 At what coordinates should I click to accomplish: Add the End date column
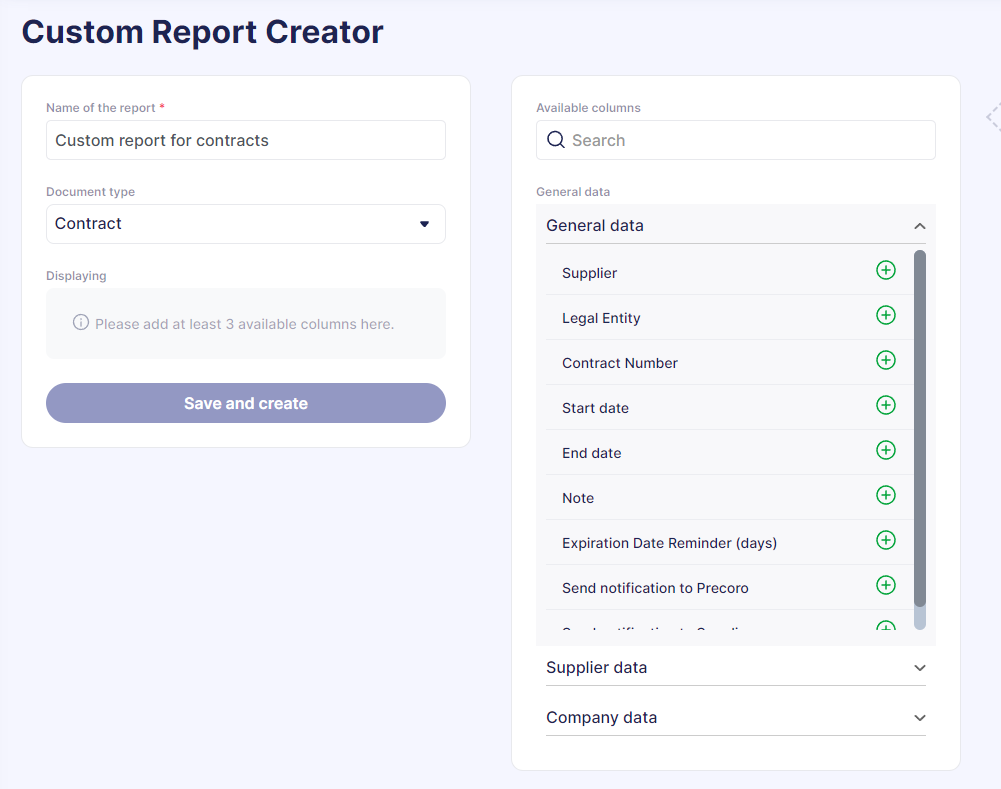[x=885, y=450]
